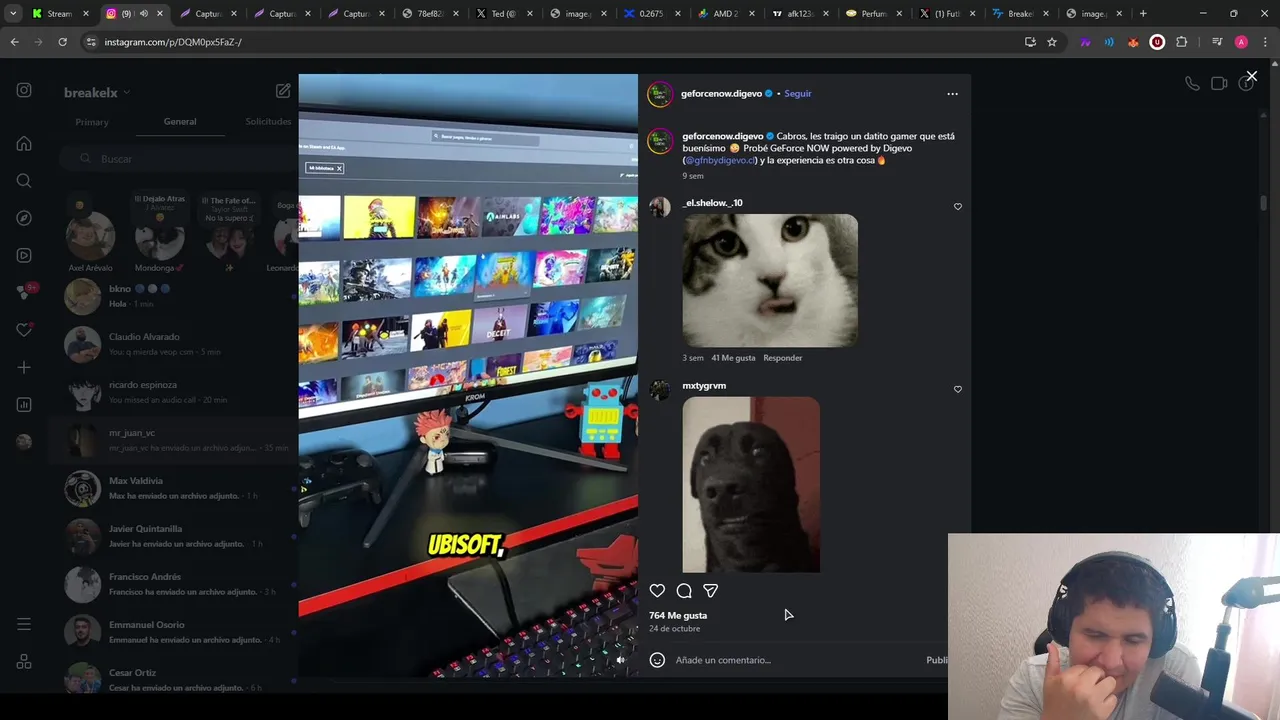
Task: Open the 764 Me gusta likes list
Action: click(x=678, y=616)
